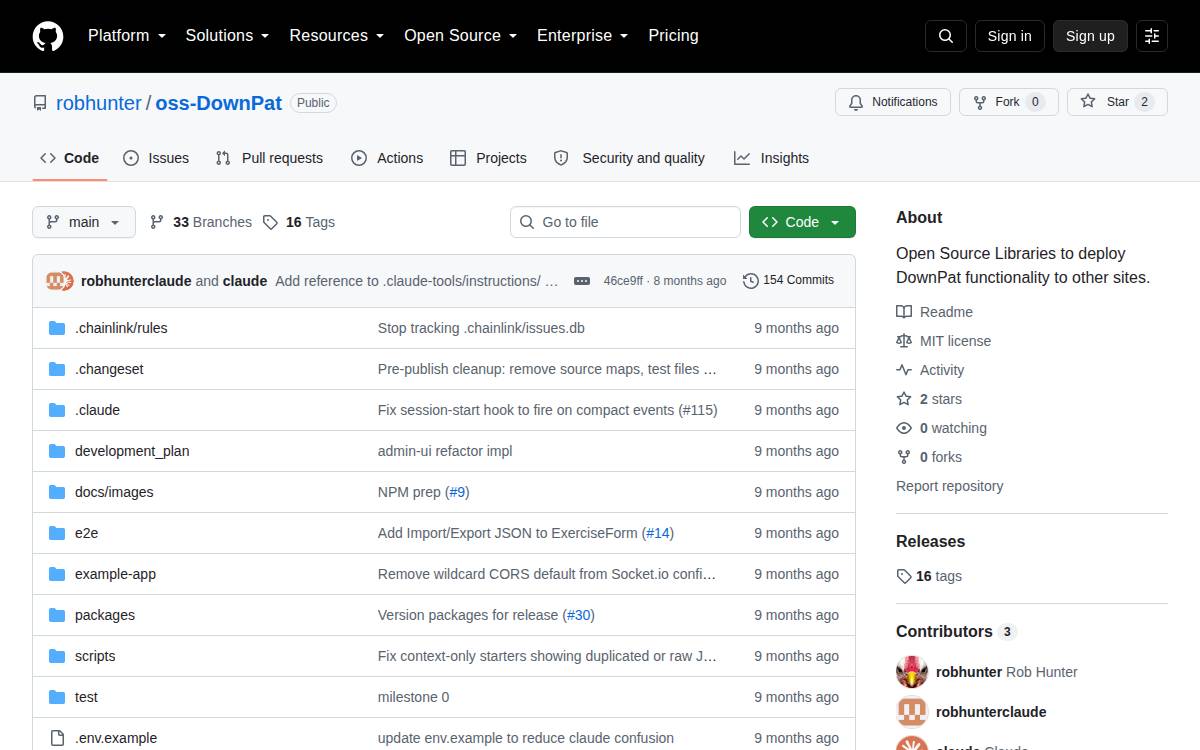The image size is (1200, 750).
Task: Open pull request #115 link
Action: coord(698,410)
